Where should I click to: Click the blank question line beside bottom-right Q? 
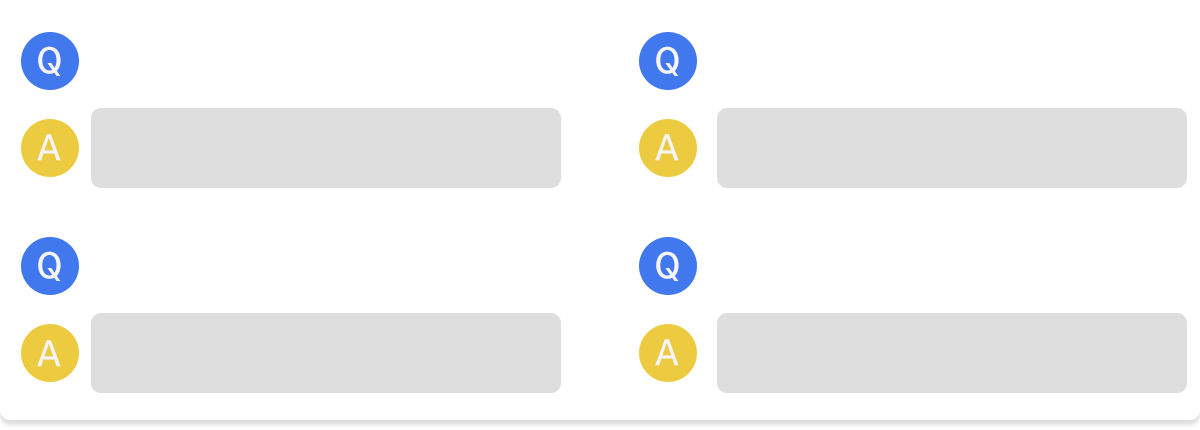click(x=952, y=266)
